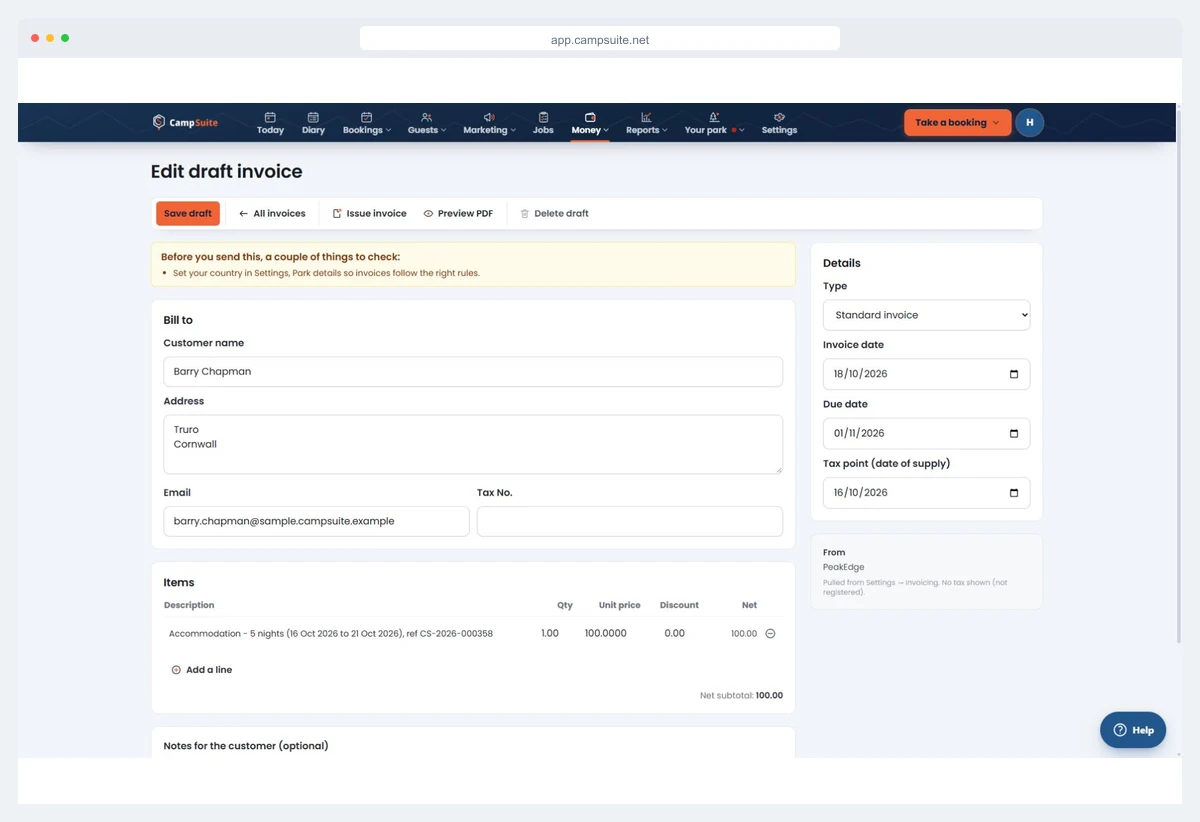The height and width of the screenshot is (822, 1200).
Task: Click the Address text area
Action: [x=473, y=444]
